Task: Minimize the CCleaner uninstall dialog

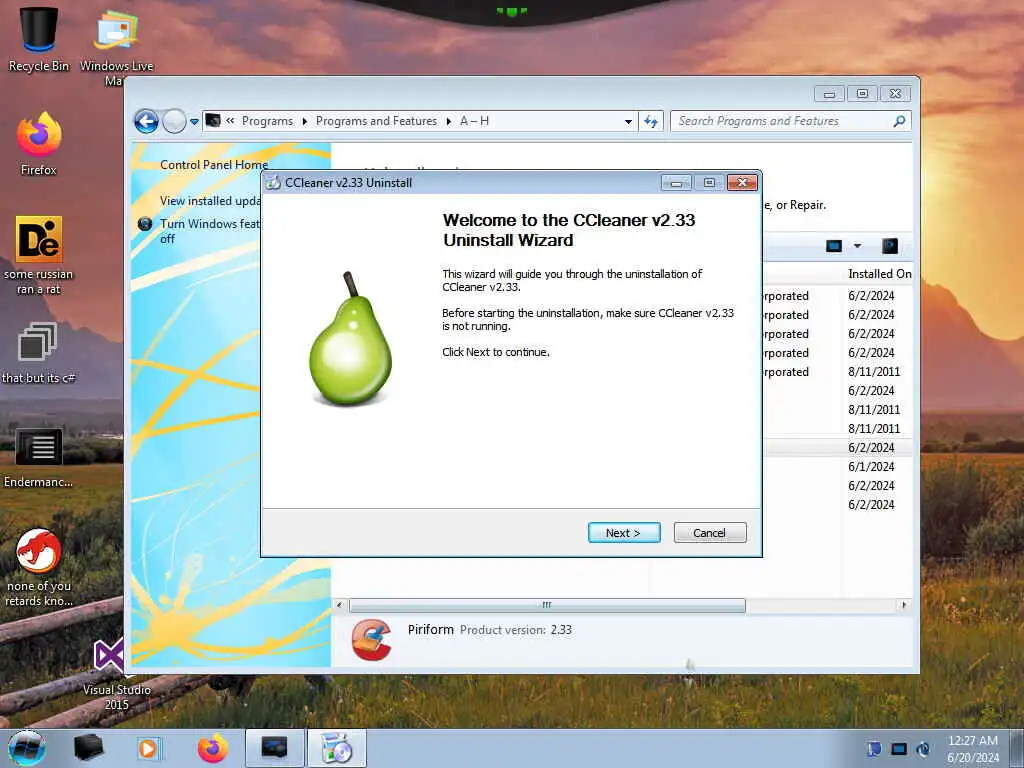Action: click(676, 183)
